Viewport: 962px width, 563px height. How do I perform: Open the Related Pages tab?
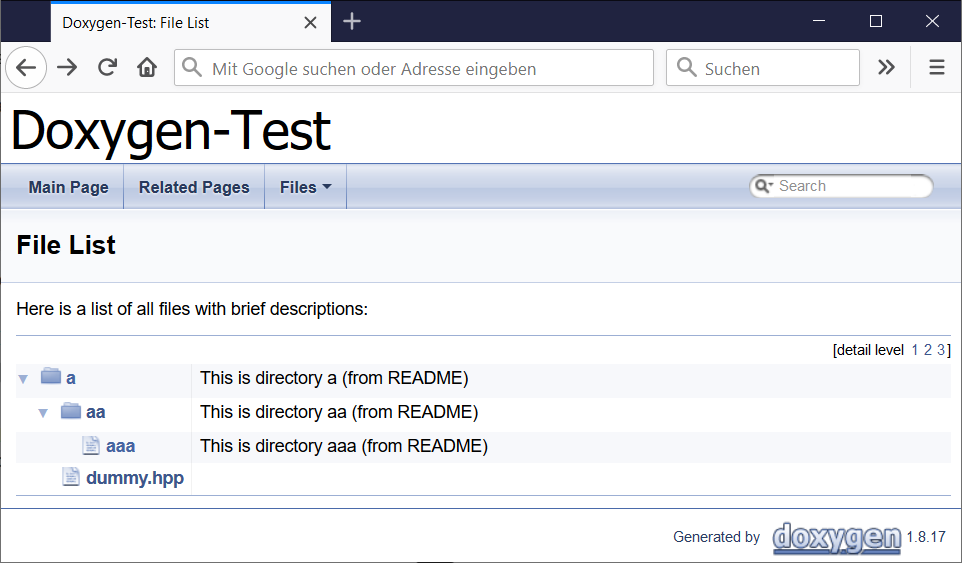click(x=194, y=187)
